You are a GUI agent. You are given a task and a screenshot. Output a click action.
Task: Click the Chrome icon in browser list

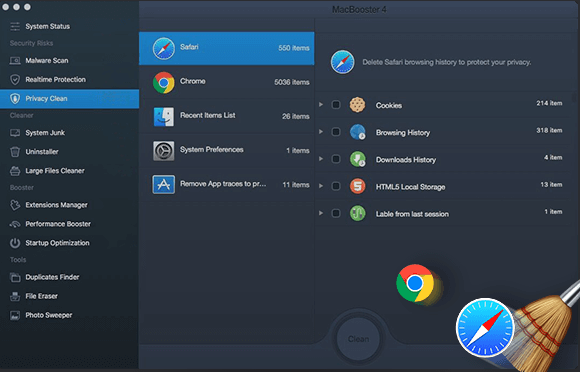pos(163,82)
